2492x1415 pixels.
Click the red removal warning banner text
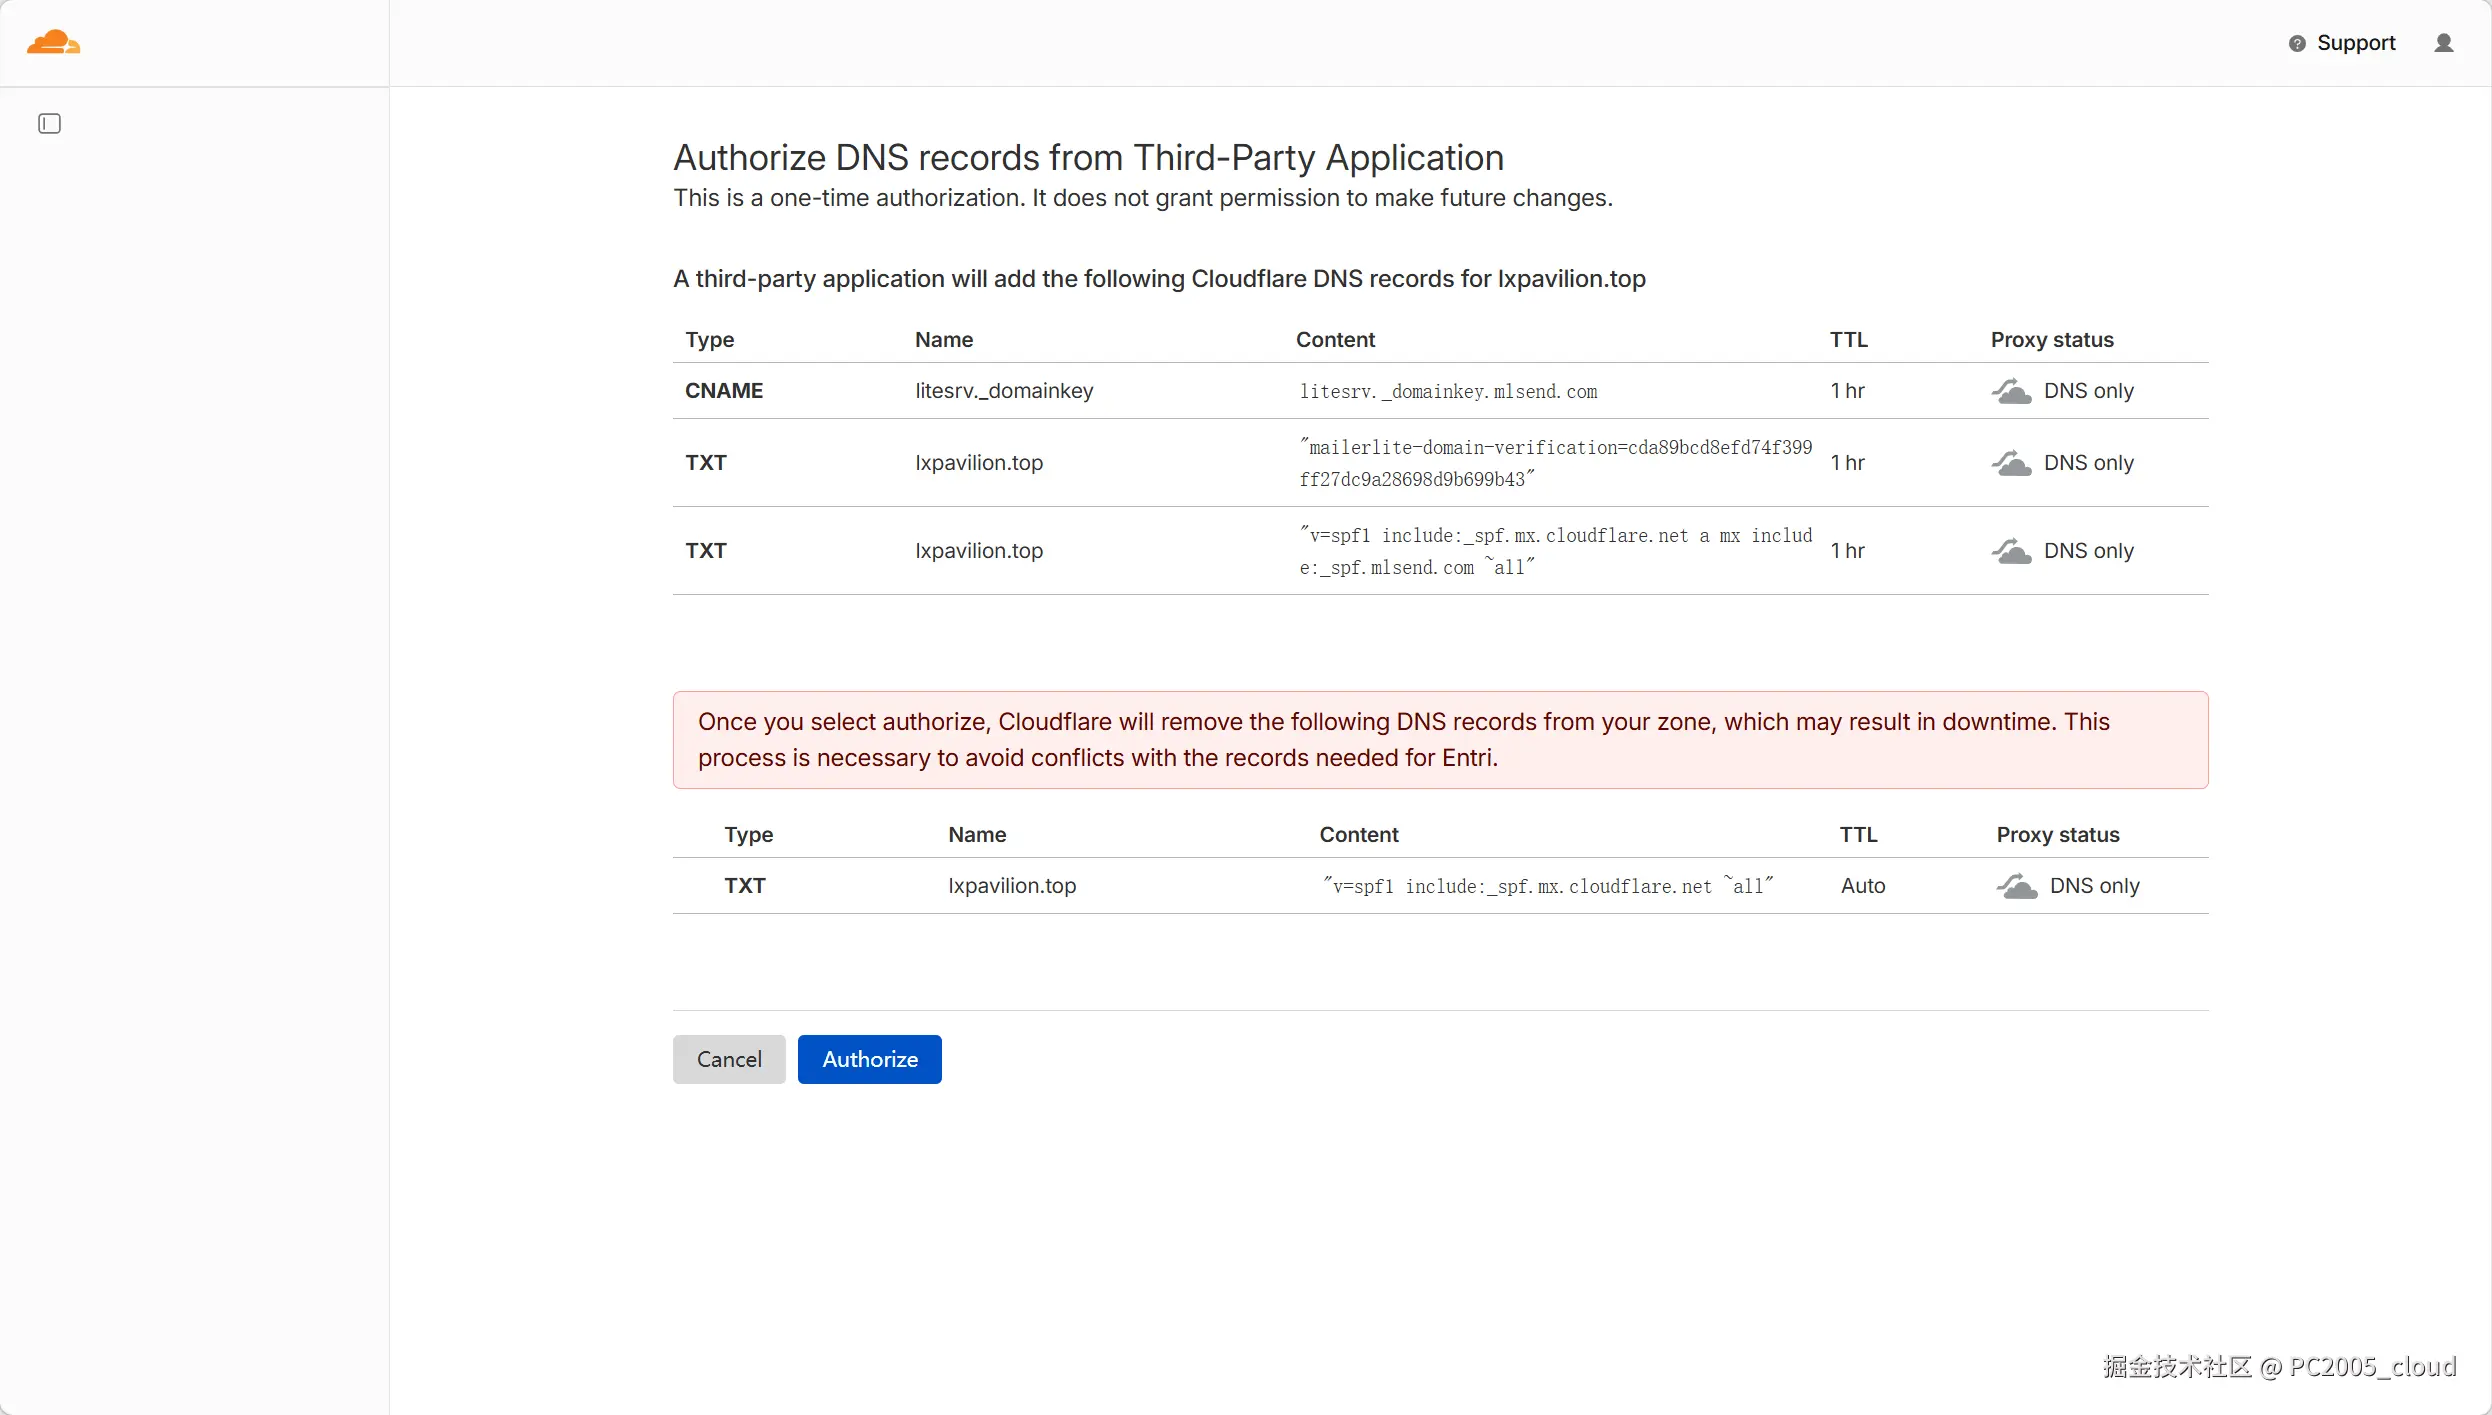(x=1403, y=740)
